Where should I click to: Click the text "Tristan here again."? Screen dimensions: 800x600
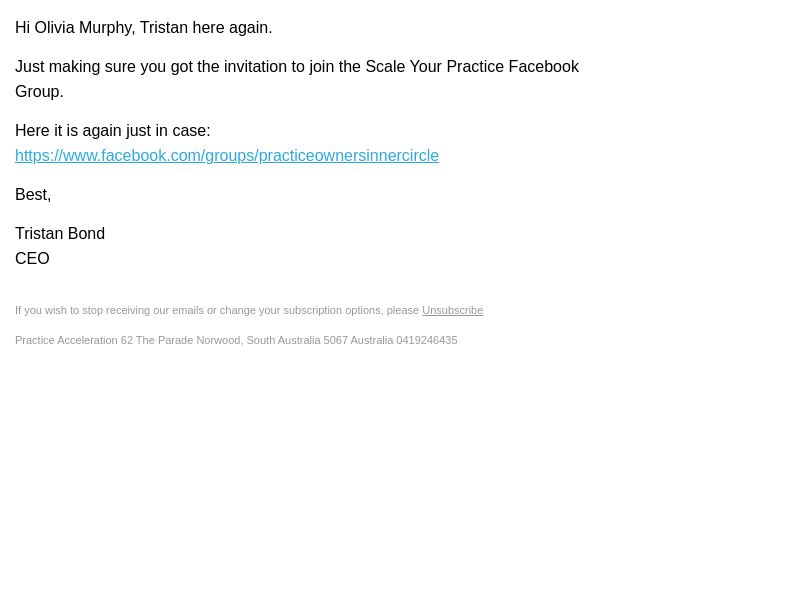pos(206,28)
